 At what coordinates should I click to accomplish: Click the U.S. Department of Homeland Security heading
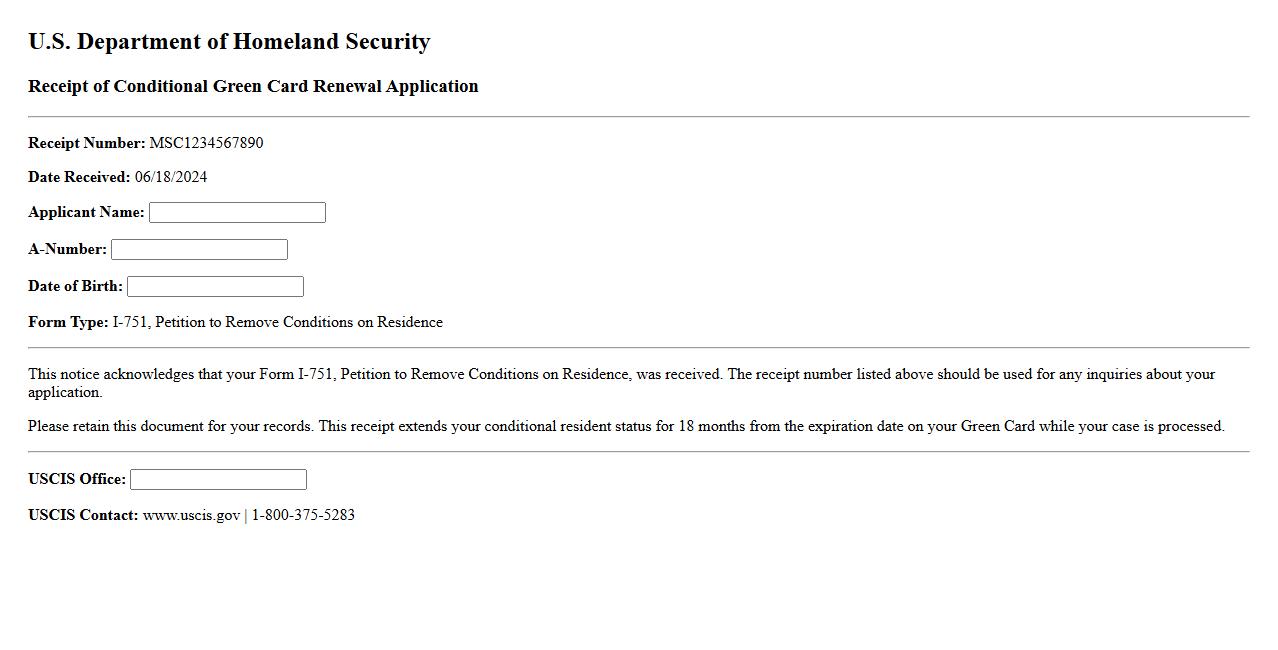(229, 42)
